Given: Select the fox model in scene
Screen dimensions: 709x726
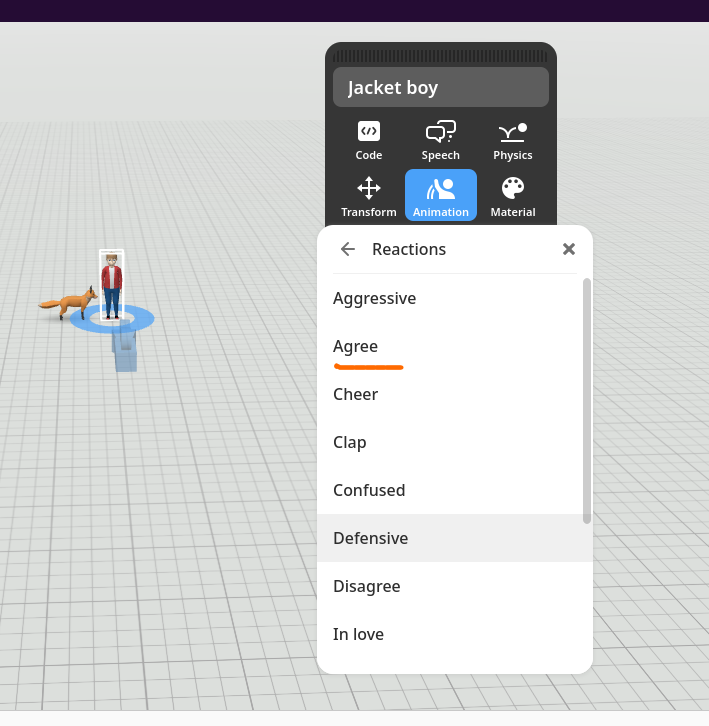Looking at the screenshot, I should pyautogui.click(x=69, y=302).
